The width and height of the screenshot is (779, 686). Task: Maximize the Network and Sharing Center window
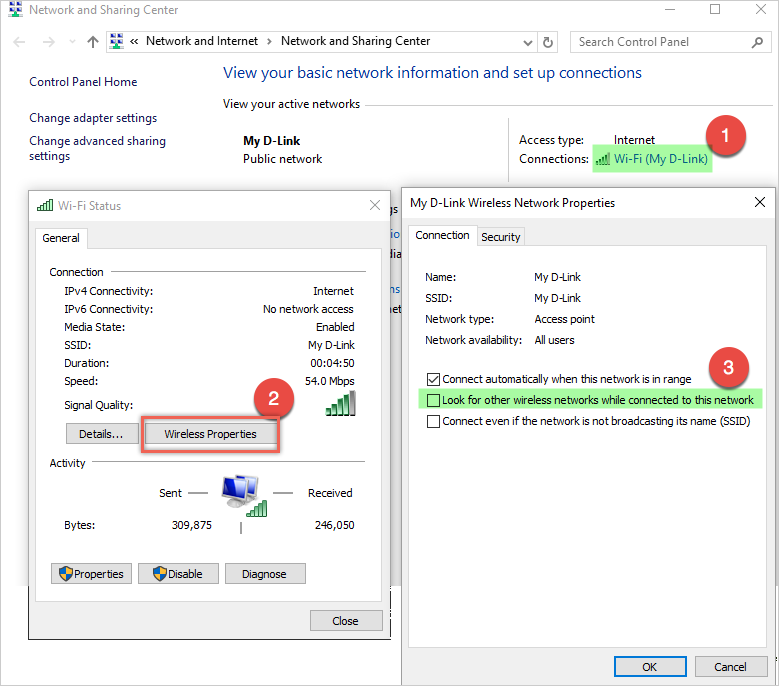coord(715,9)
